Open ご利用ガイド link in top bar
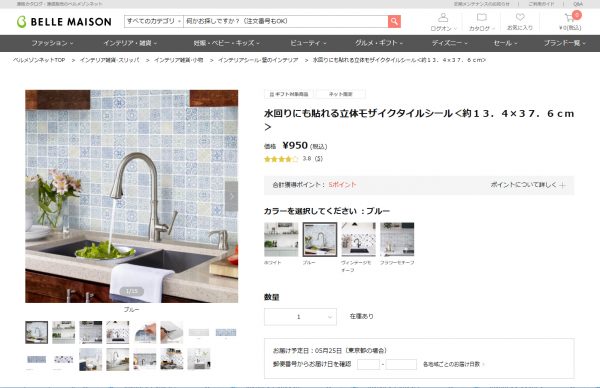 [x=541, y=4]
